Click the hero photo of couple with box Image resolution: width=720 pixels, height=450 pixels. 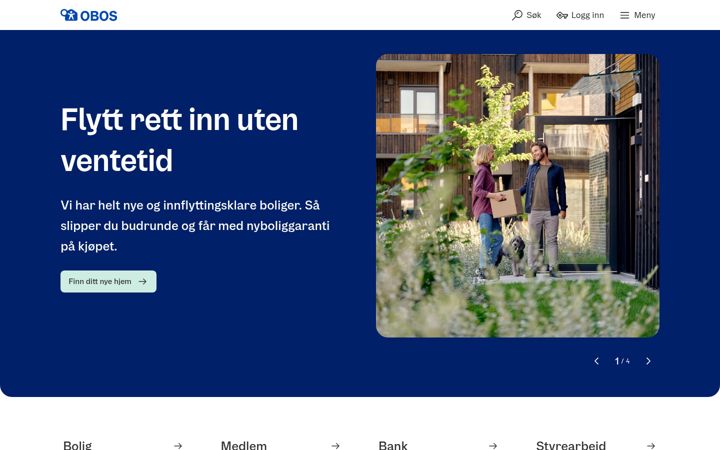click(x=518, y=196)
